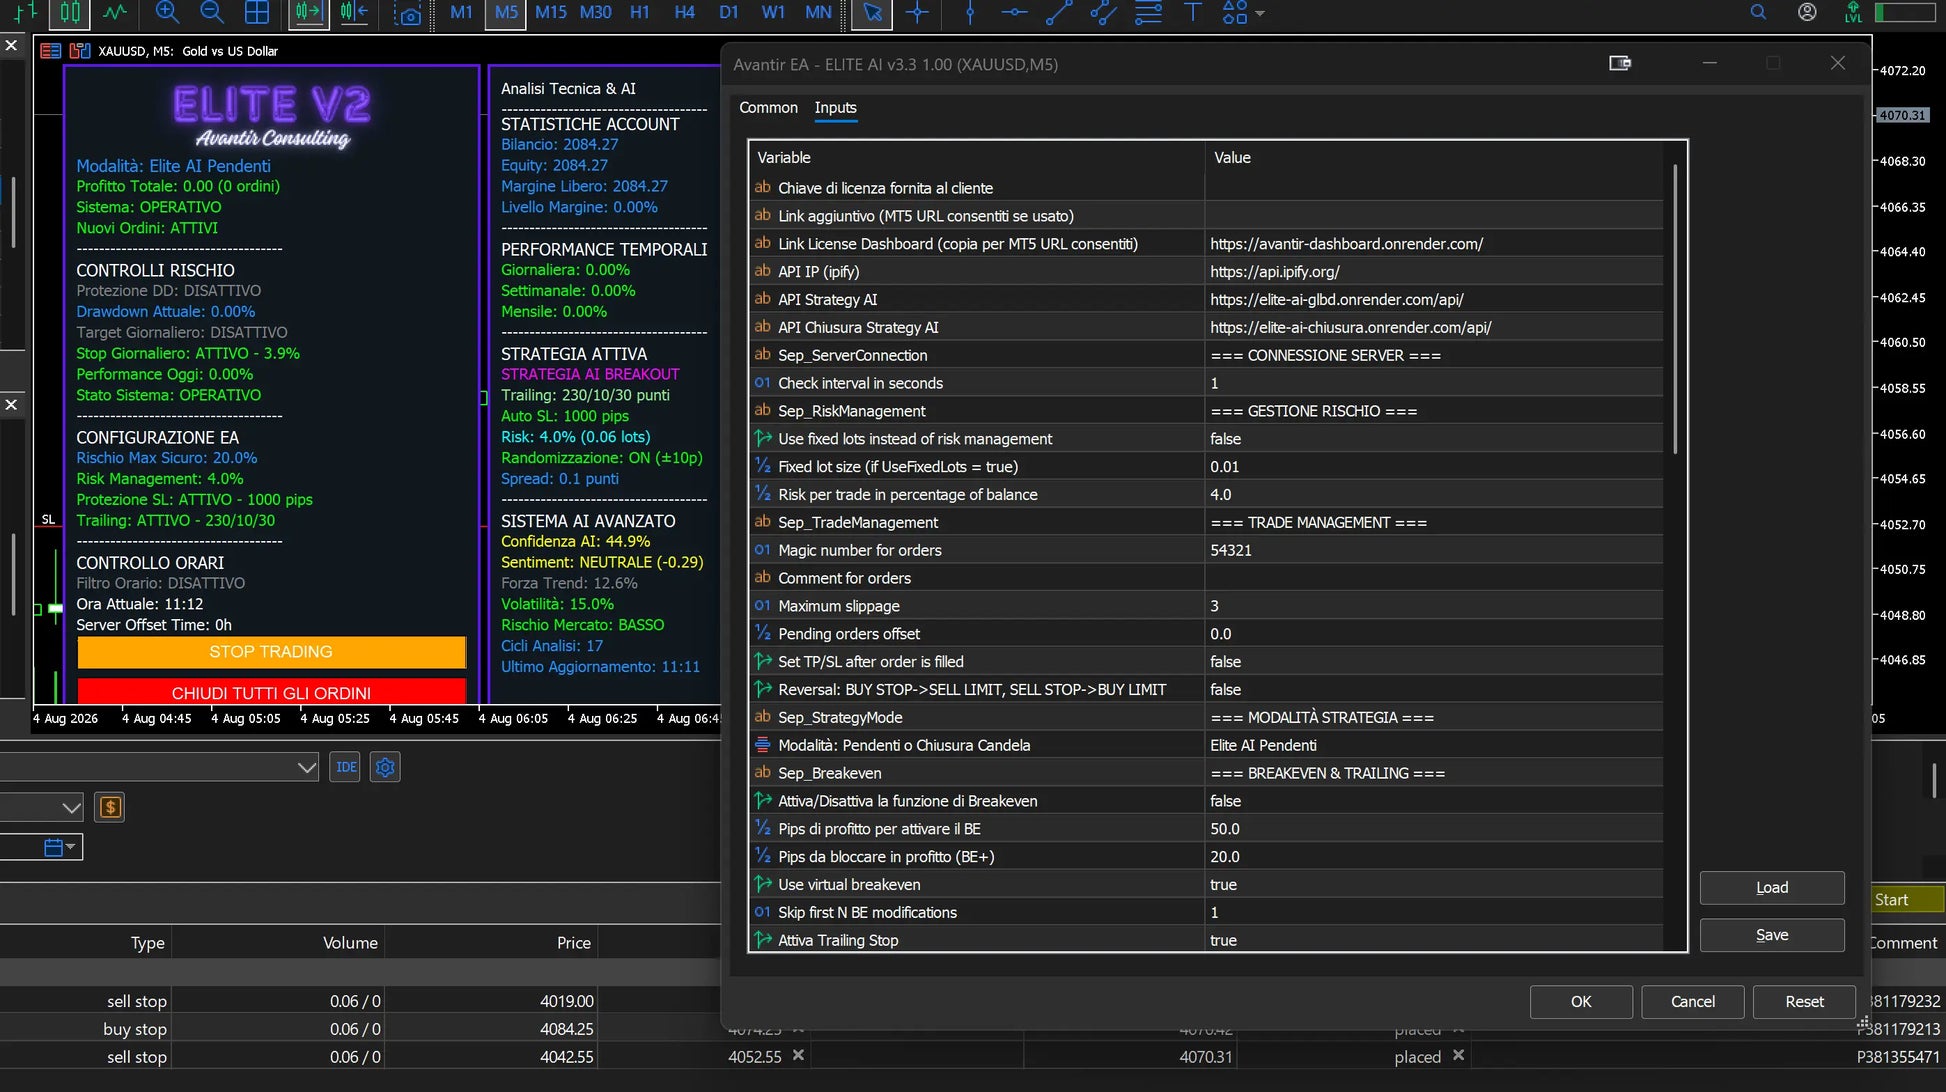The height and width of the screenshot is (1092, 1946).
Task: Select the text label tool
Action: tap(1192, 13)
